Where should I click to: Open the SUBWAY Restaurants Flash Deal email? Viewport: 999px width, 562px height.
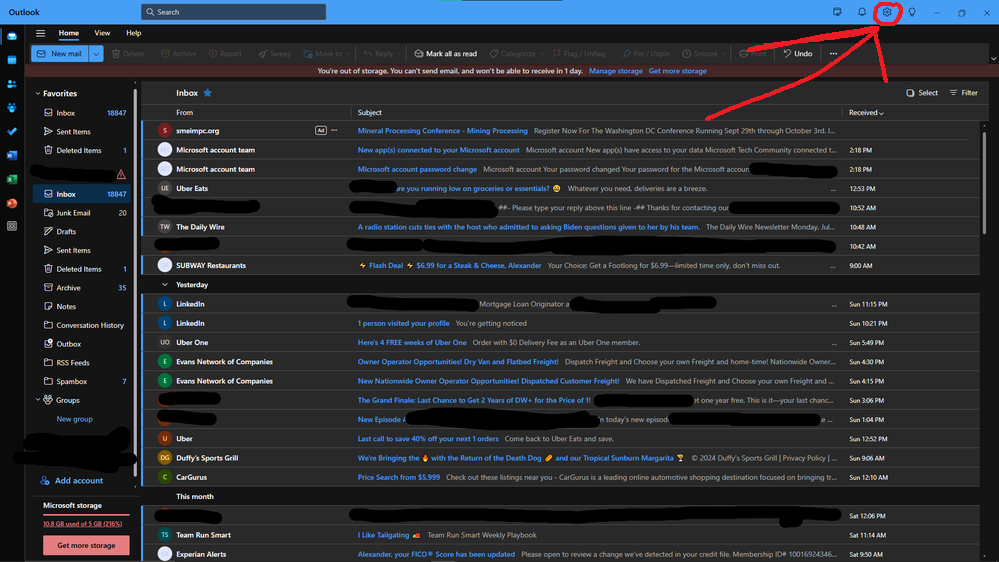561,265
